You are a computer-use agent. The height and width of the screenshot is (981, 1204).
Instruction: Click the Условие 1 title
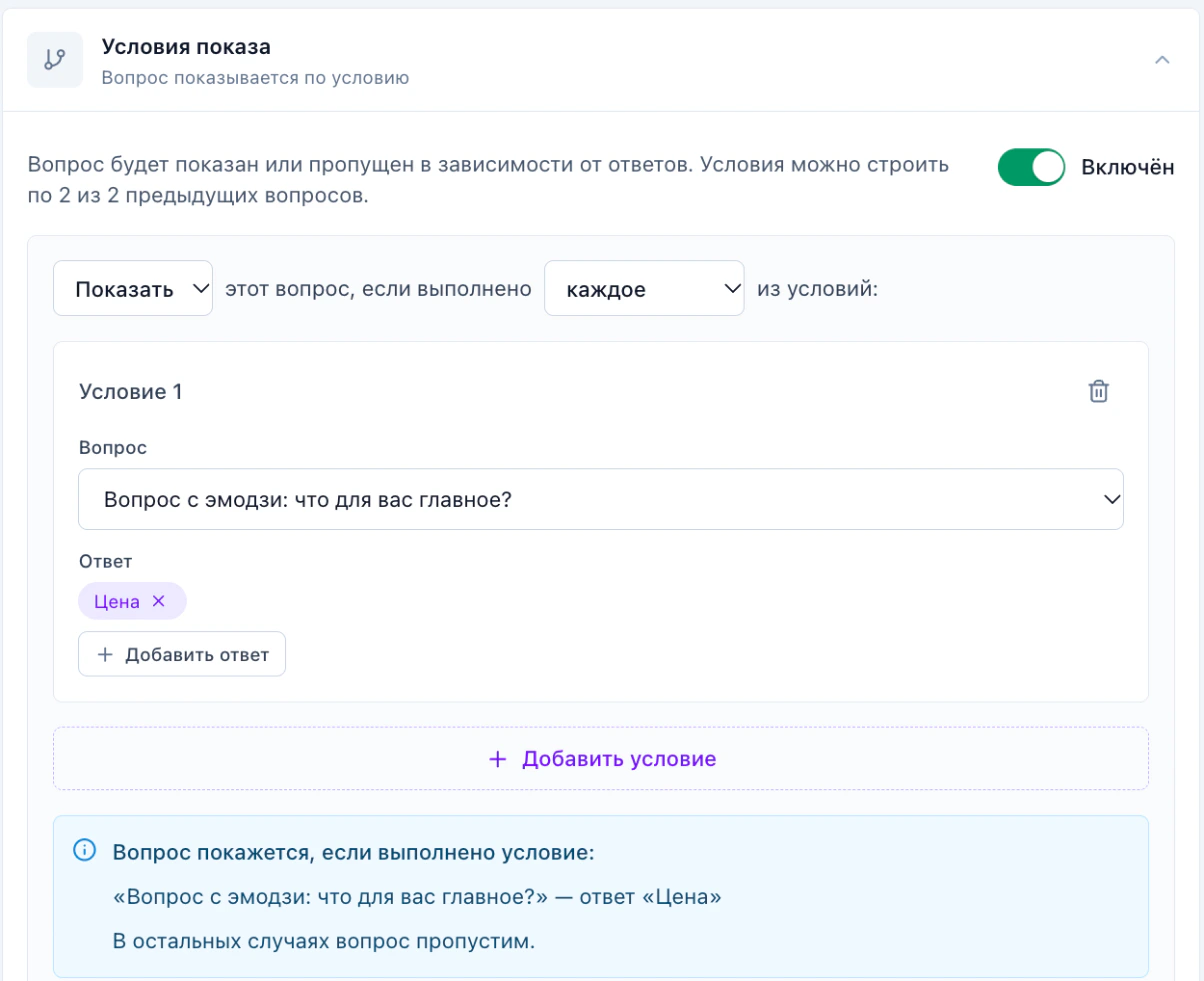click(x=131, y=392)
